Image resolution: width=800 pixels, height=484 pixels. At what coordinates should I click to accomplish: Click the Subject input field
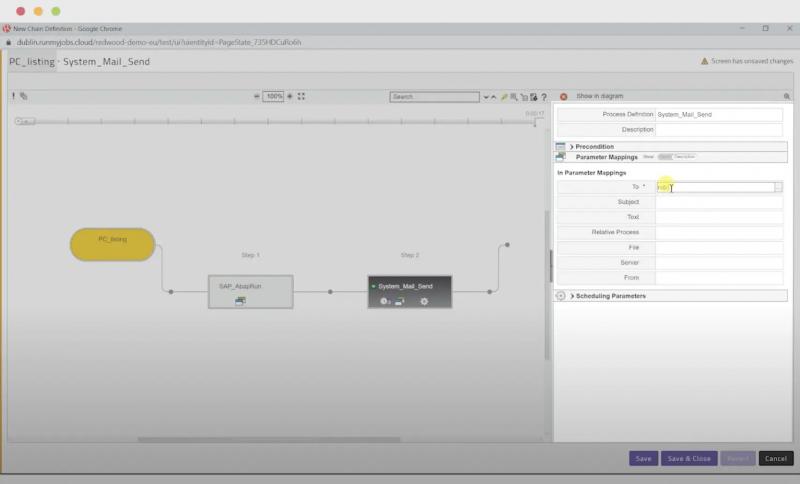pyautogui.click(x=719, y=202)
